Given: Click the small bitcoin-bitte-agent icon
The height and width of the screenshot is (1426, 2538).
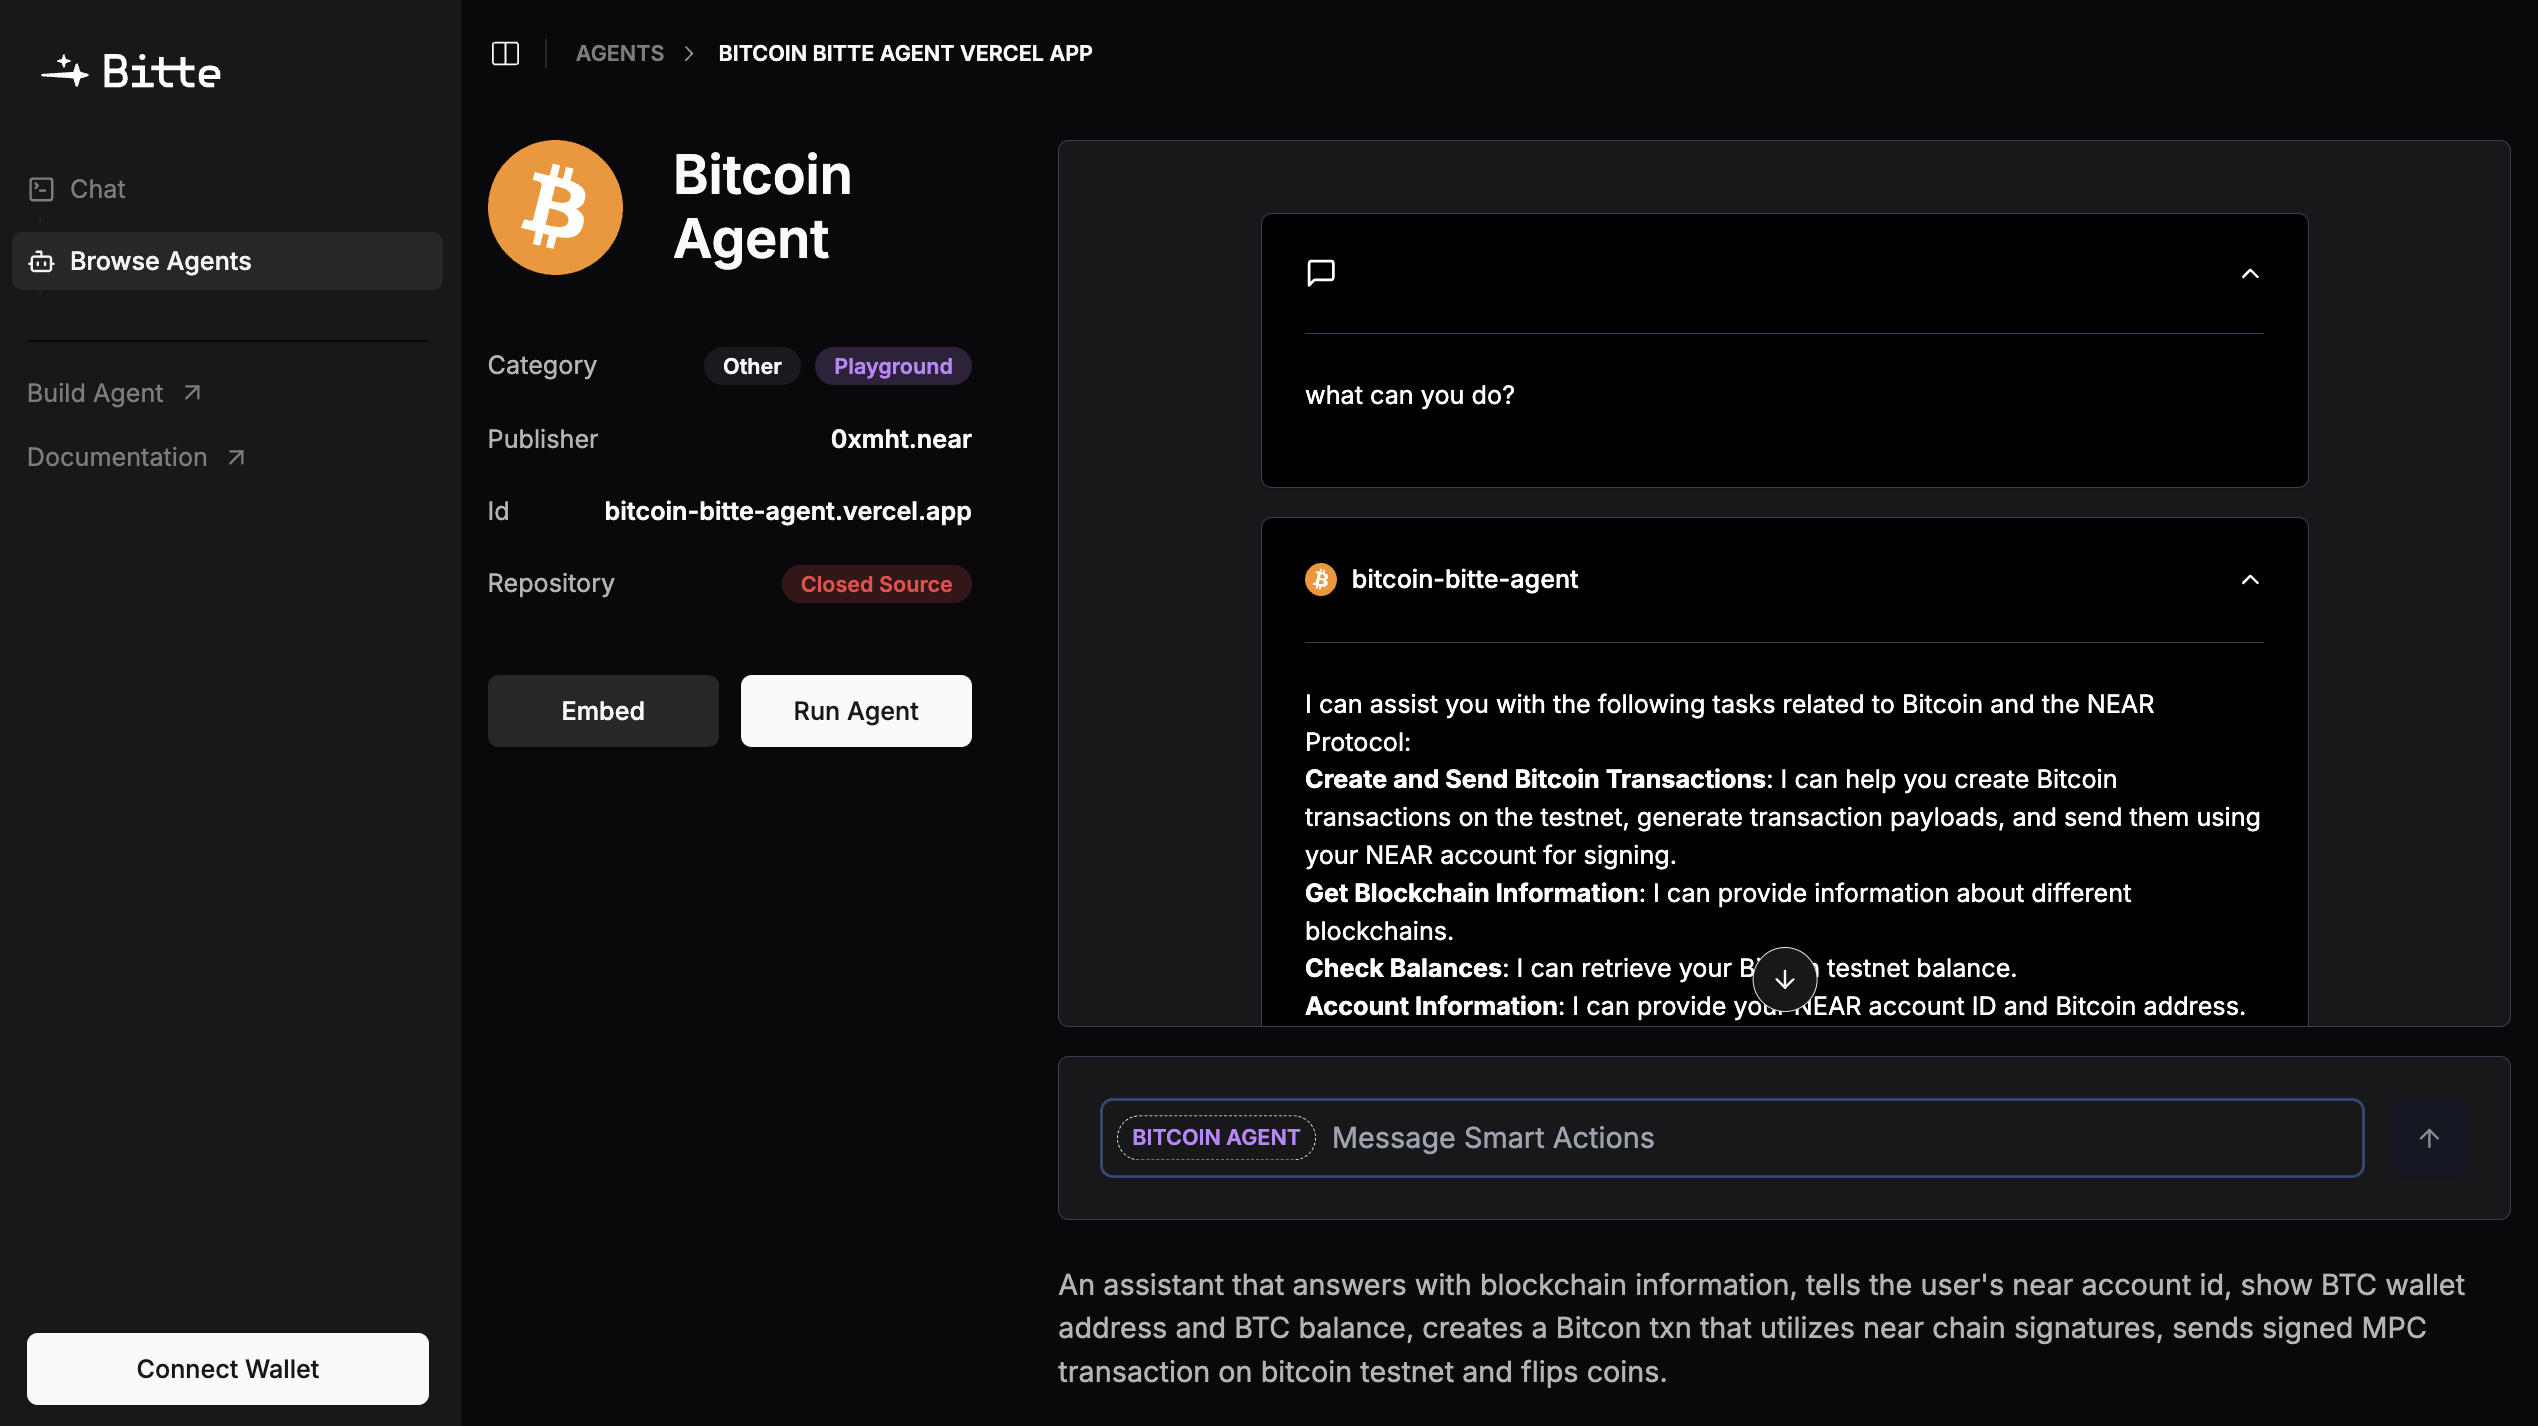Looking at the screenshot, I should tap(1320, 579).
